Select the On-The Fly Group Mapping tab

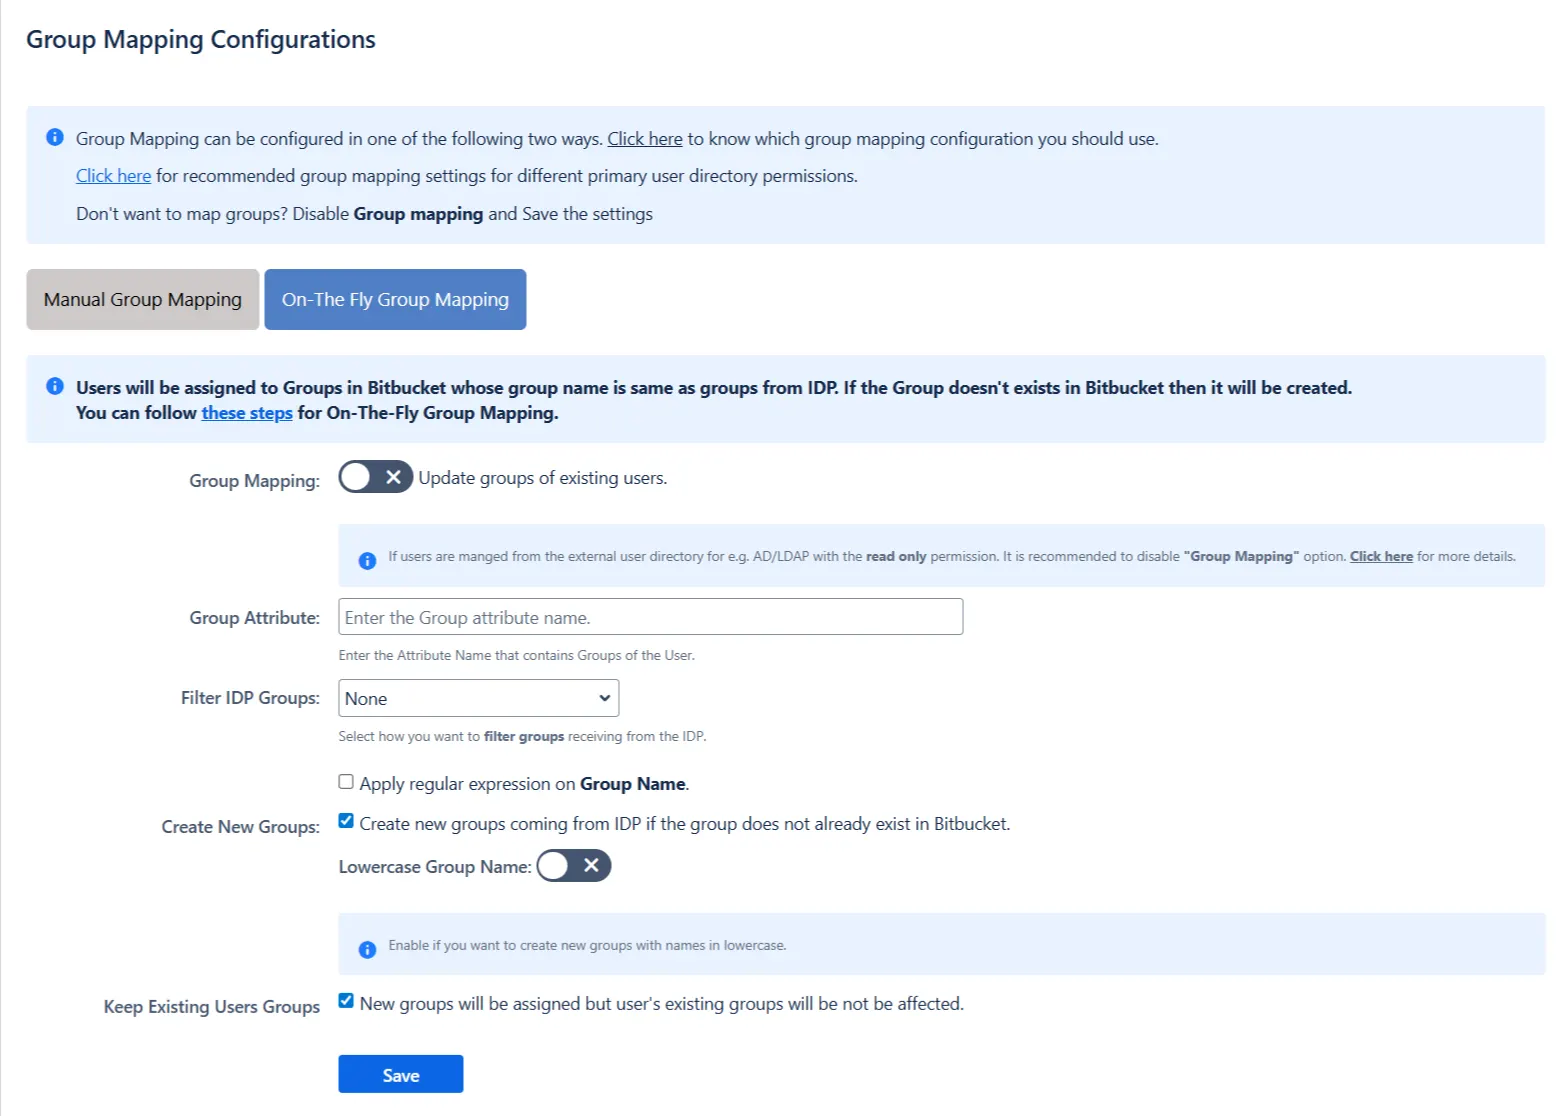[x=395, y=299]
